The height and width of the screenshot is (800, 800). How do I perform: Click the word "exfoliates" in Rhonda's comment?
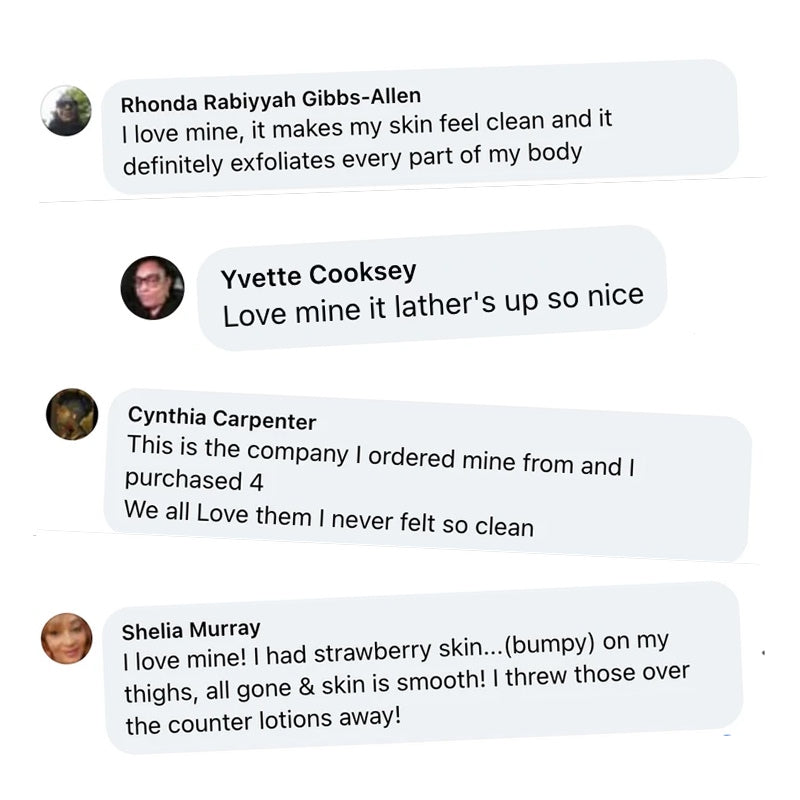point(290,160)
